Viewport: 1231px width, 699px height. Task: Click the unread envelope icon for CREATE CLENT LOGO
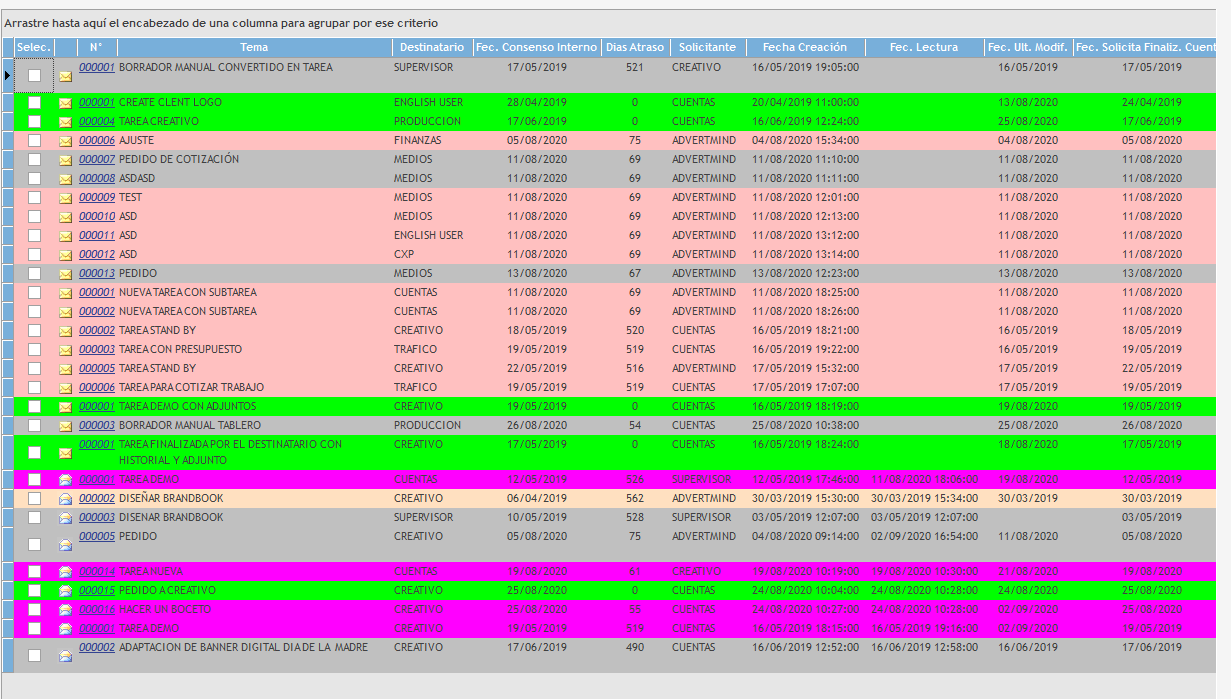[66, 103]
